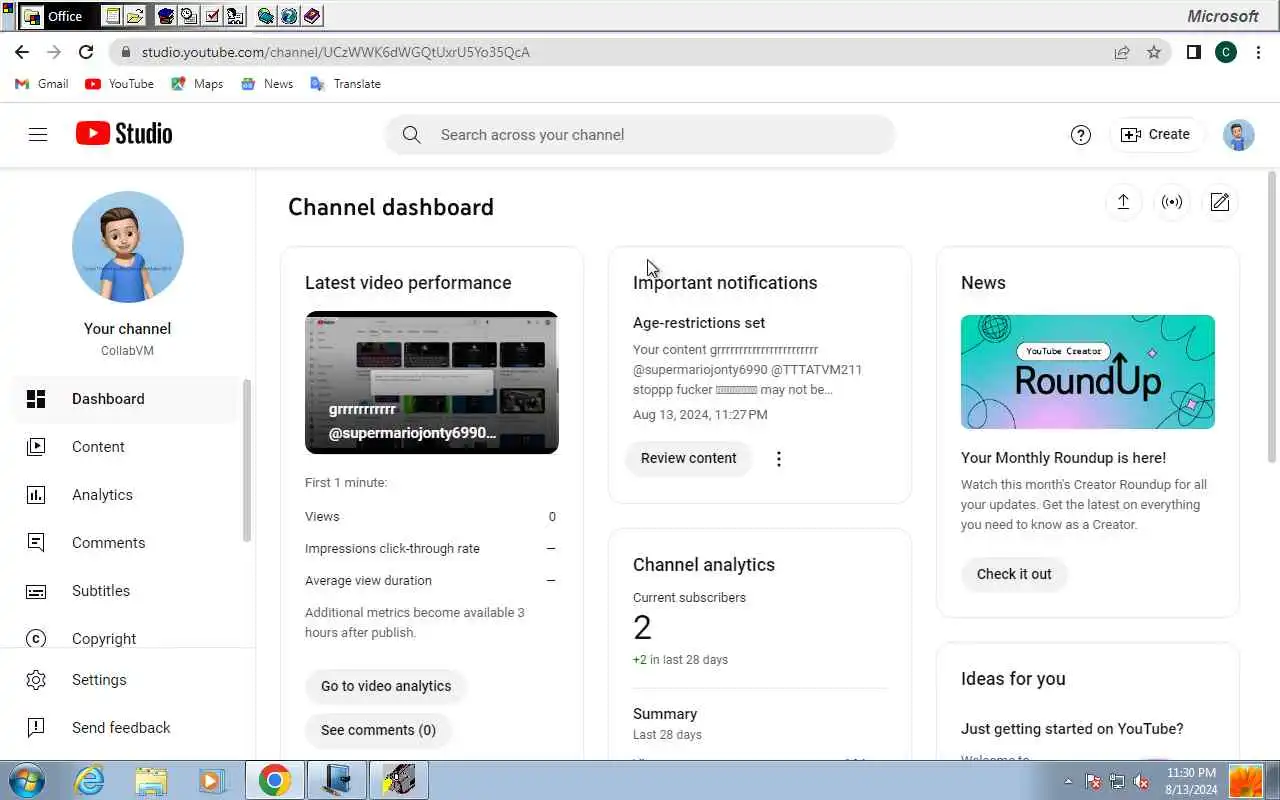Click the checkmark New Task icon
Image resolution: width=1280 pixels, height=800 pixels.
[x=212, y=16]
